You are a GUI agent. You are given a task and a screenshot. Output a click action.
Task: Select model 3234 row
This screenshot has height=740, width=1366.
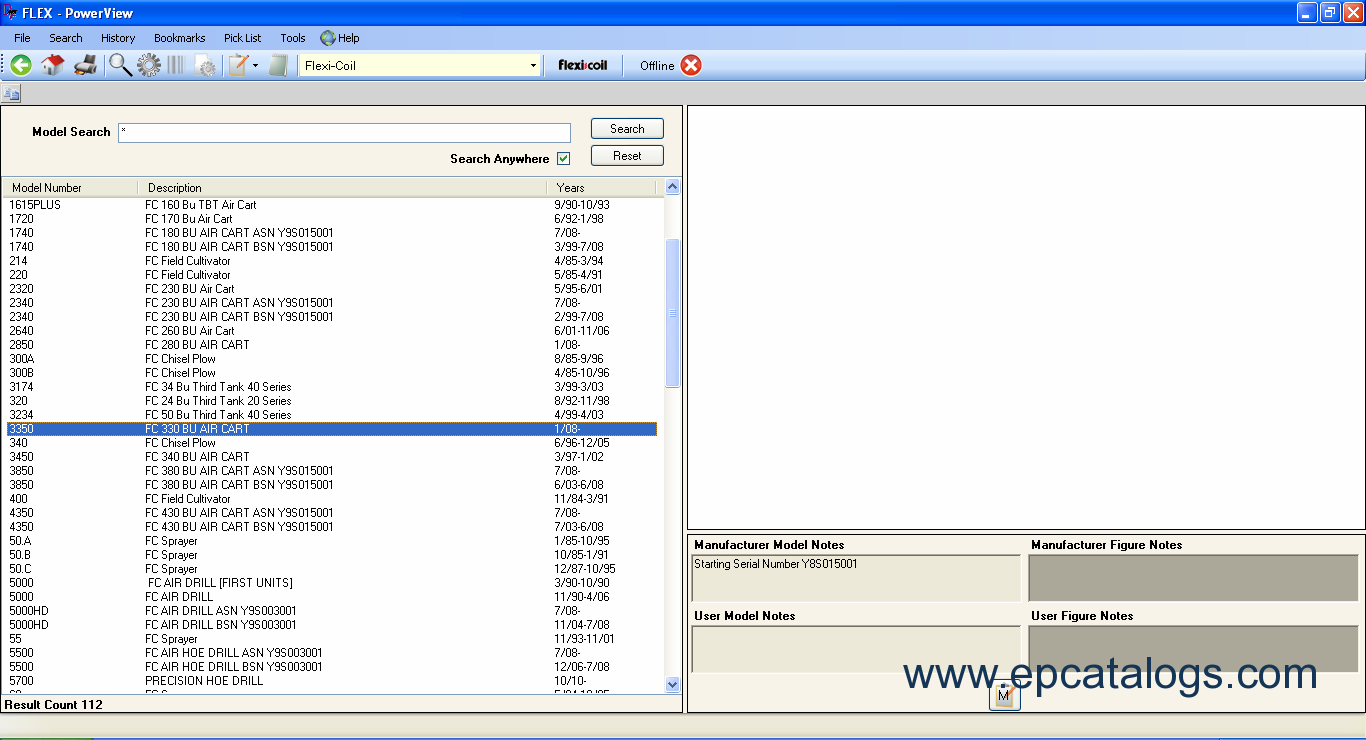point(332,415)
